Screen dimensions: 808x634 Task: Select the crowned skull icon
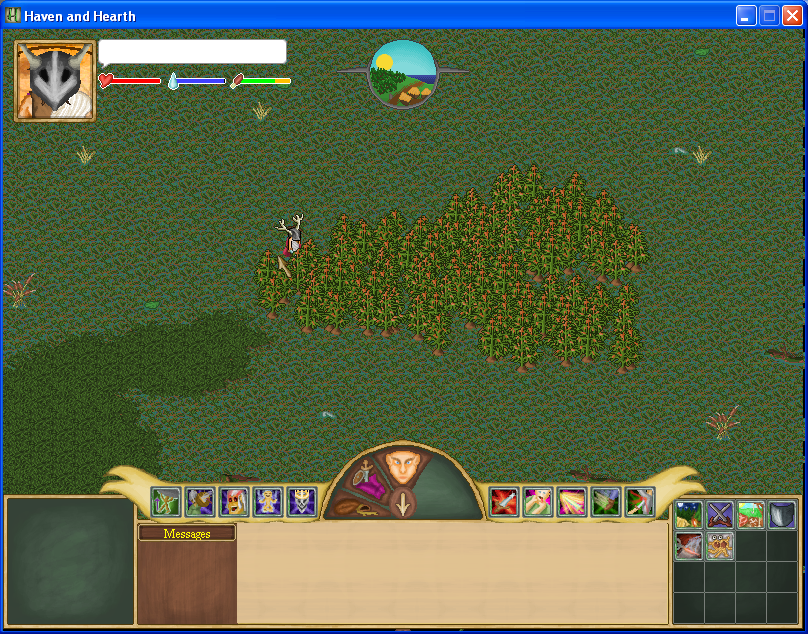coord(302,502)
